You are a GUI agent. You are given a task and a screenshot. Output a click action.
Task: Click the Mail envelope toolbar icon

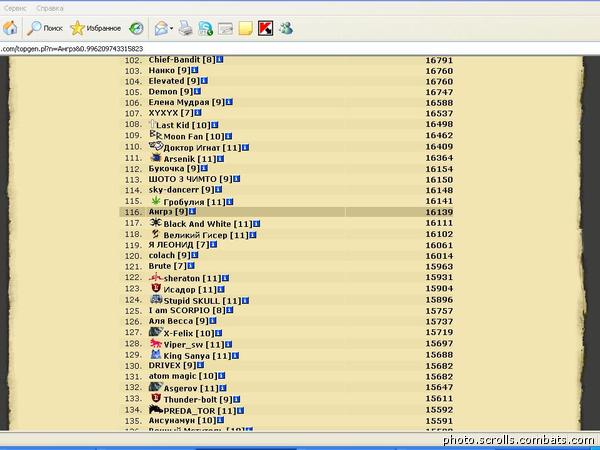160,28
